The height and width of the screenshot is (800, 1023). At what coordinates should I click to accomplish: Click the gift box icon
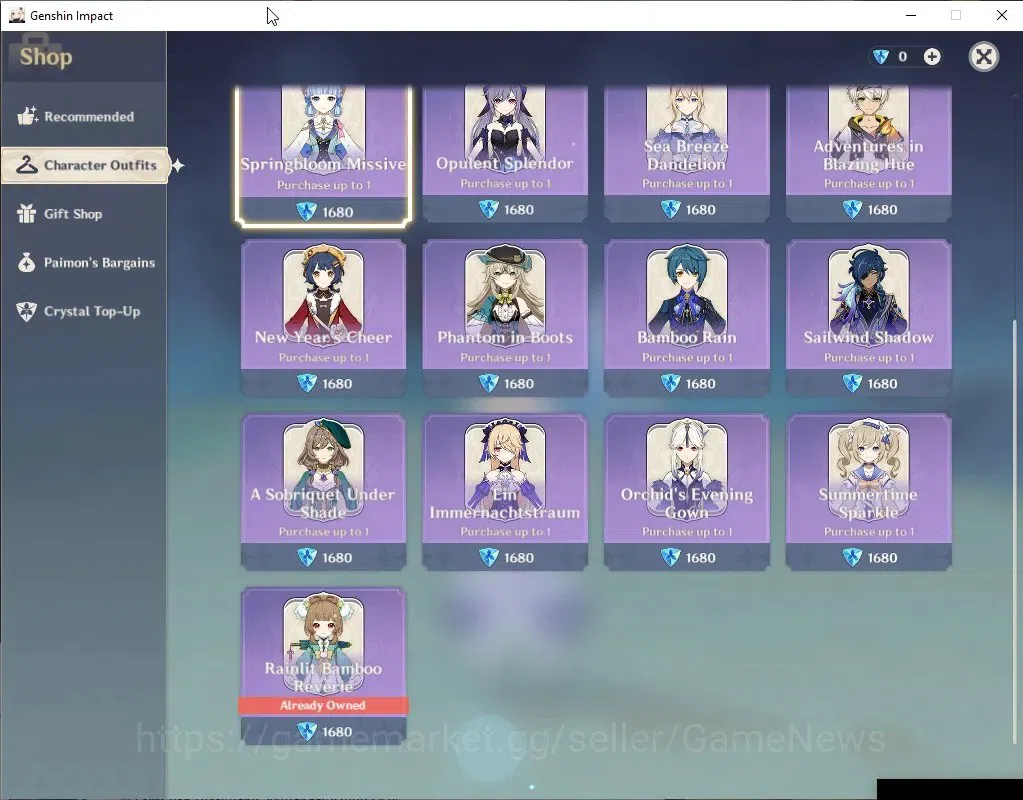click(x=27, y=213)
